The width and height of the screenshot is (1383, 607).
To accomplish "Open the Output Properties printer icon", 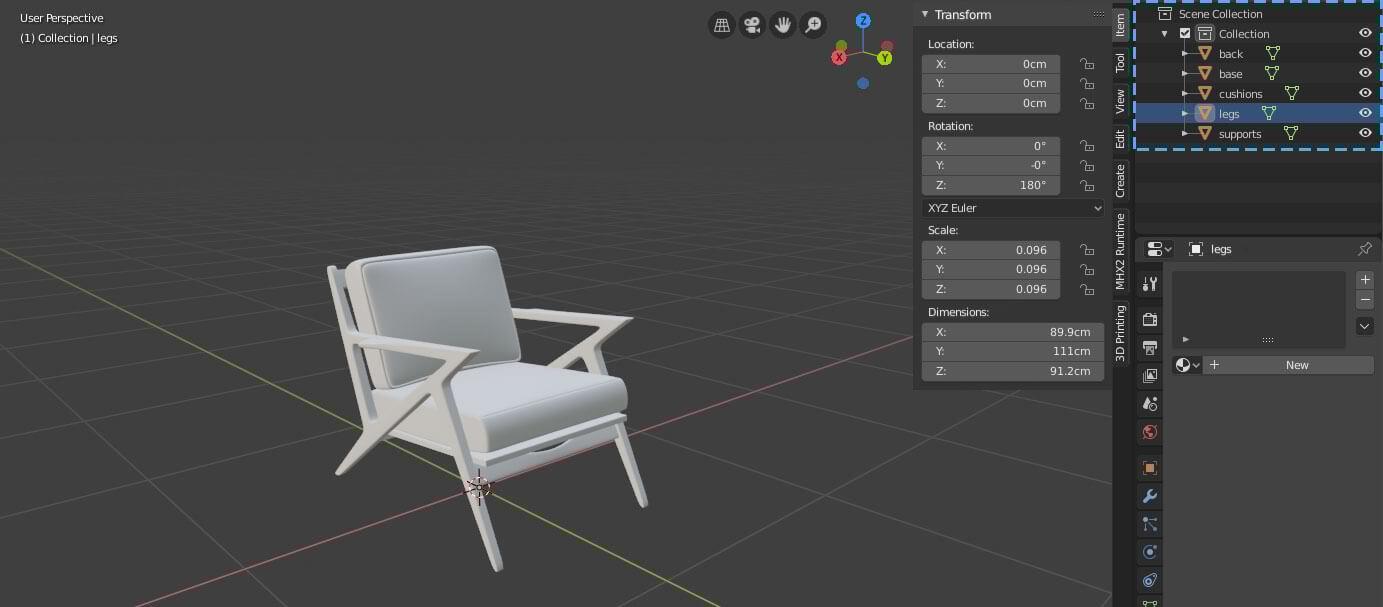I will click(x=1149, y=347).
